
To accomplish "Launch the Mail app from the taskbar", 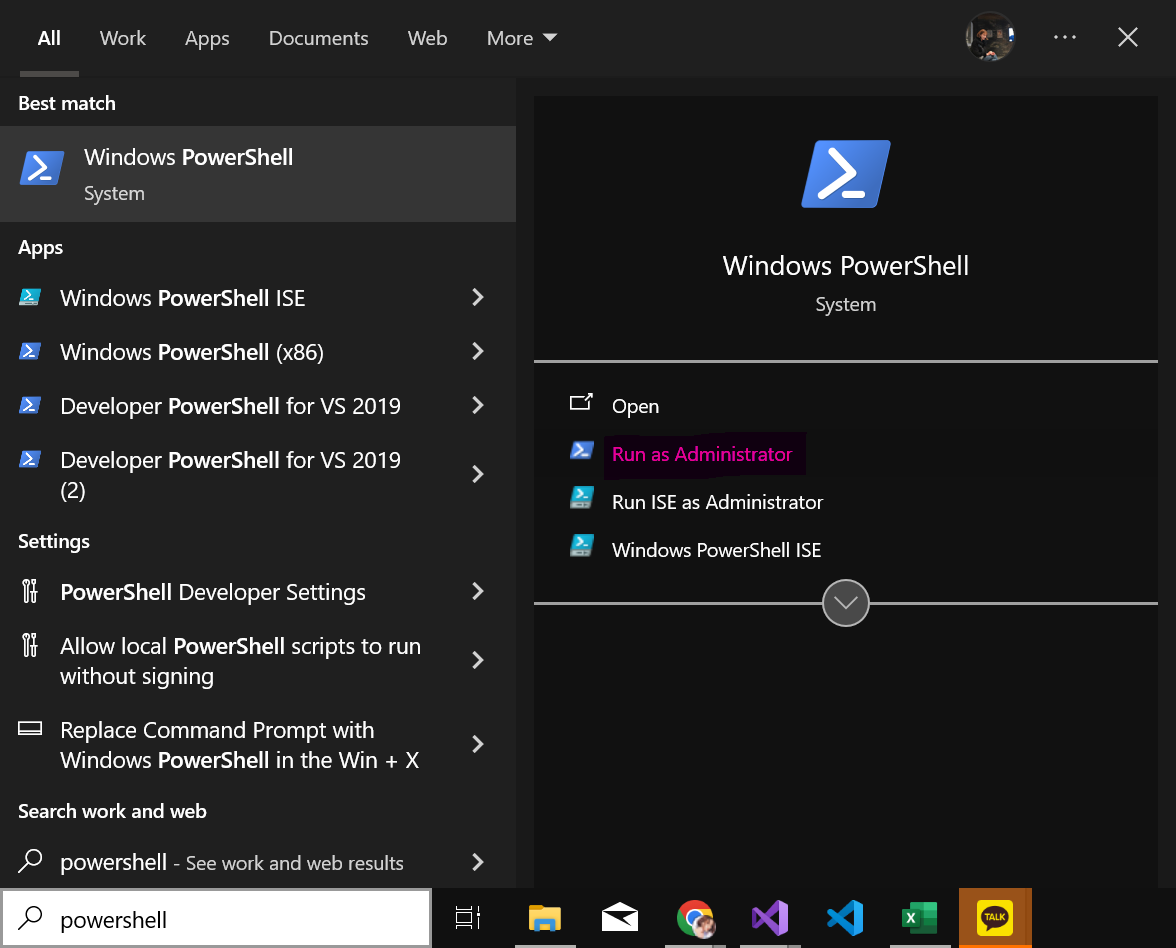I will point(620,918).
